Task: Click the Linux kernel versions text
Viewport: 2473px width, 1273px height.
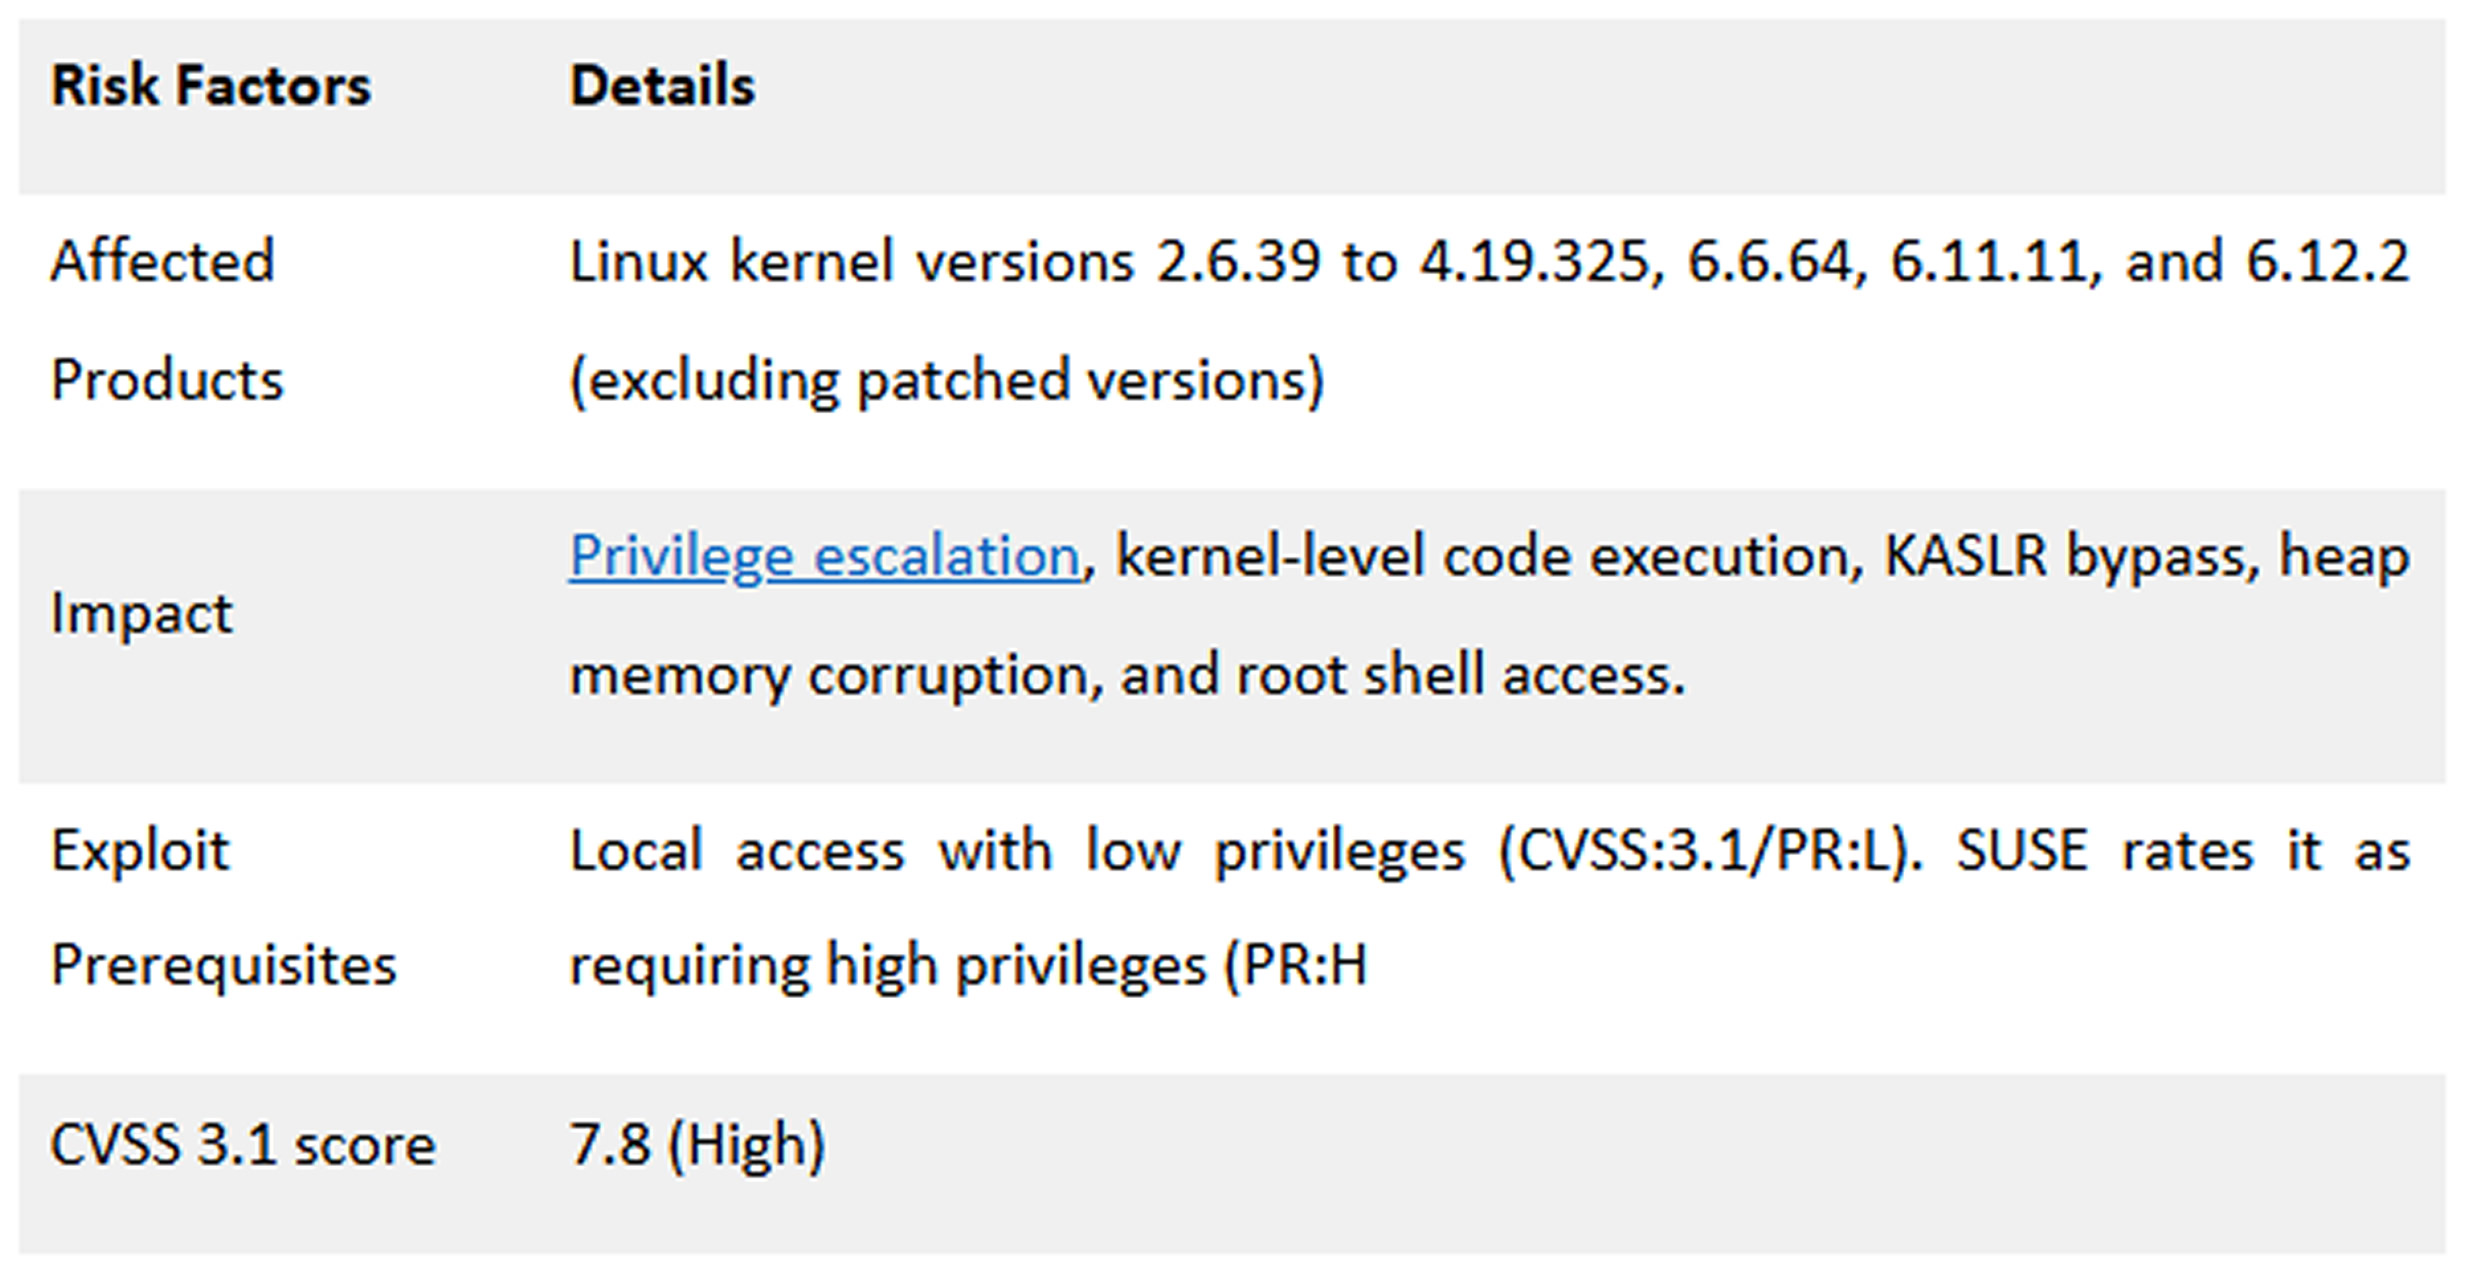Action: (x=851, y=262)
